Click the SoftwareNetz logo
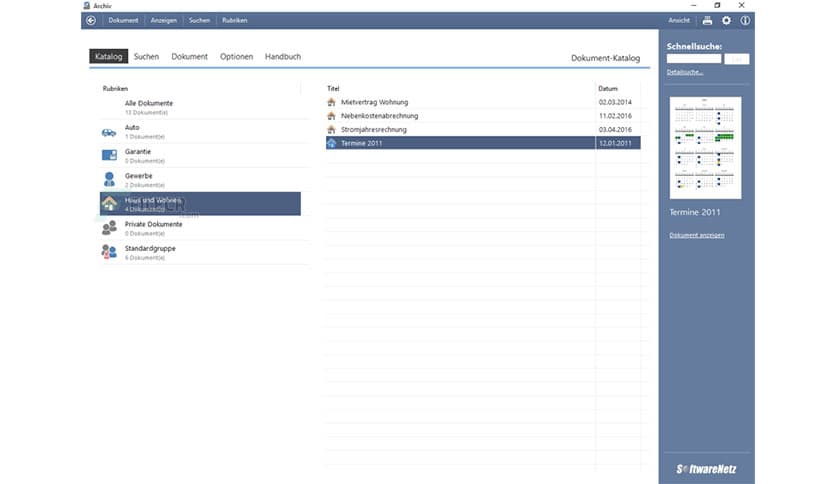 pos(706,469)
